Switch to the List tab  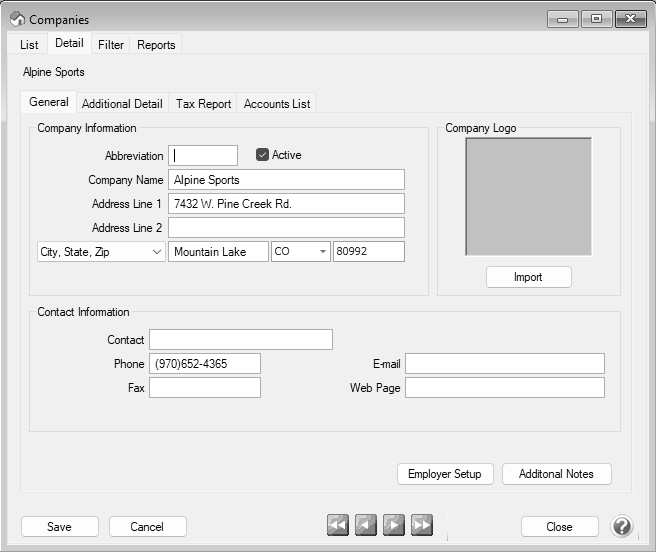coord(29,45)
